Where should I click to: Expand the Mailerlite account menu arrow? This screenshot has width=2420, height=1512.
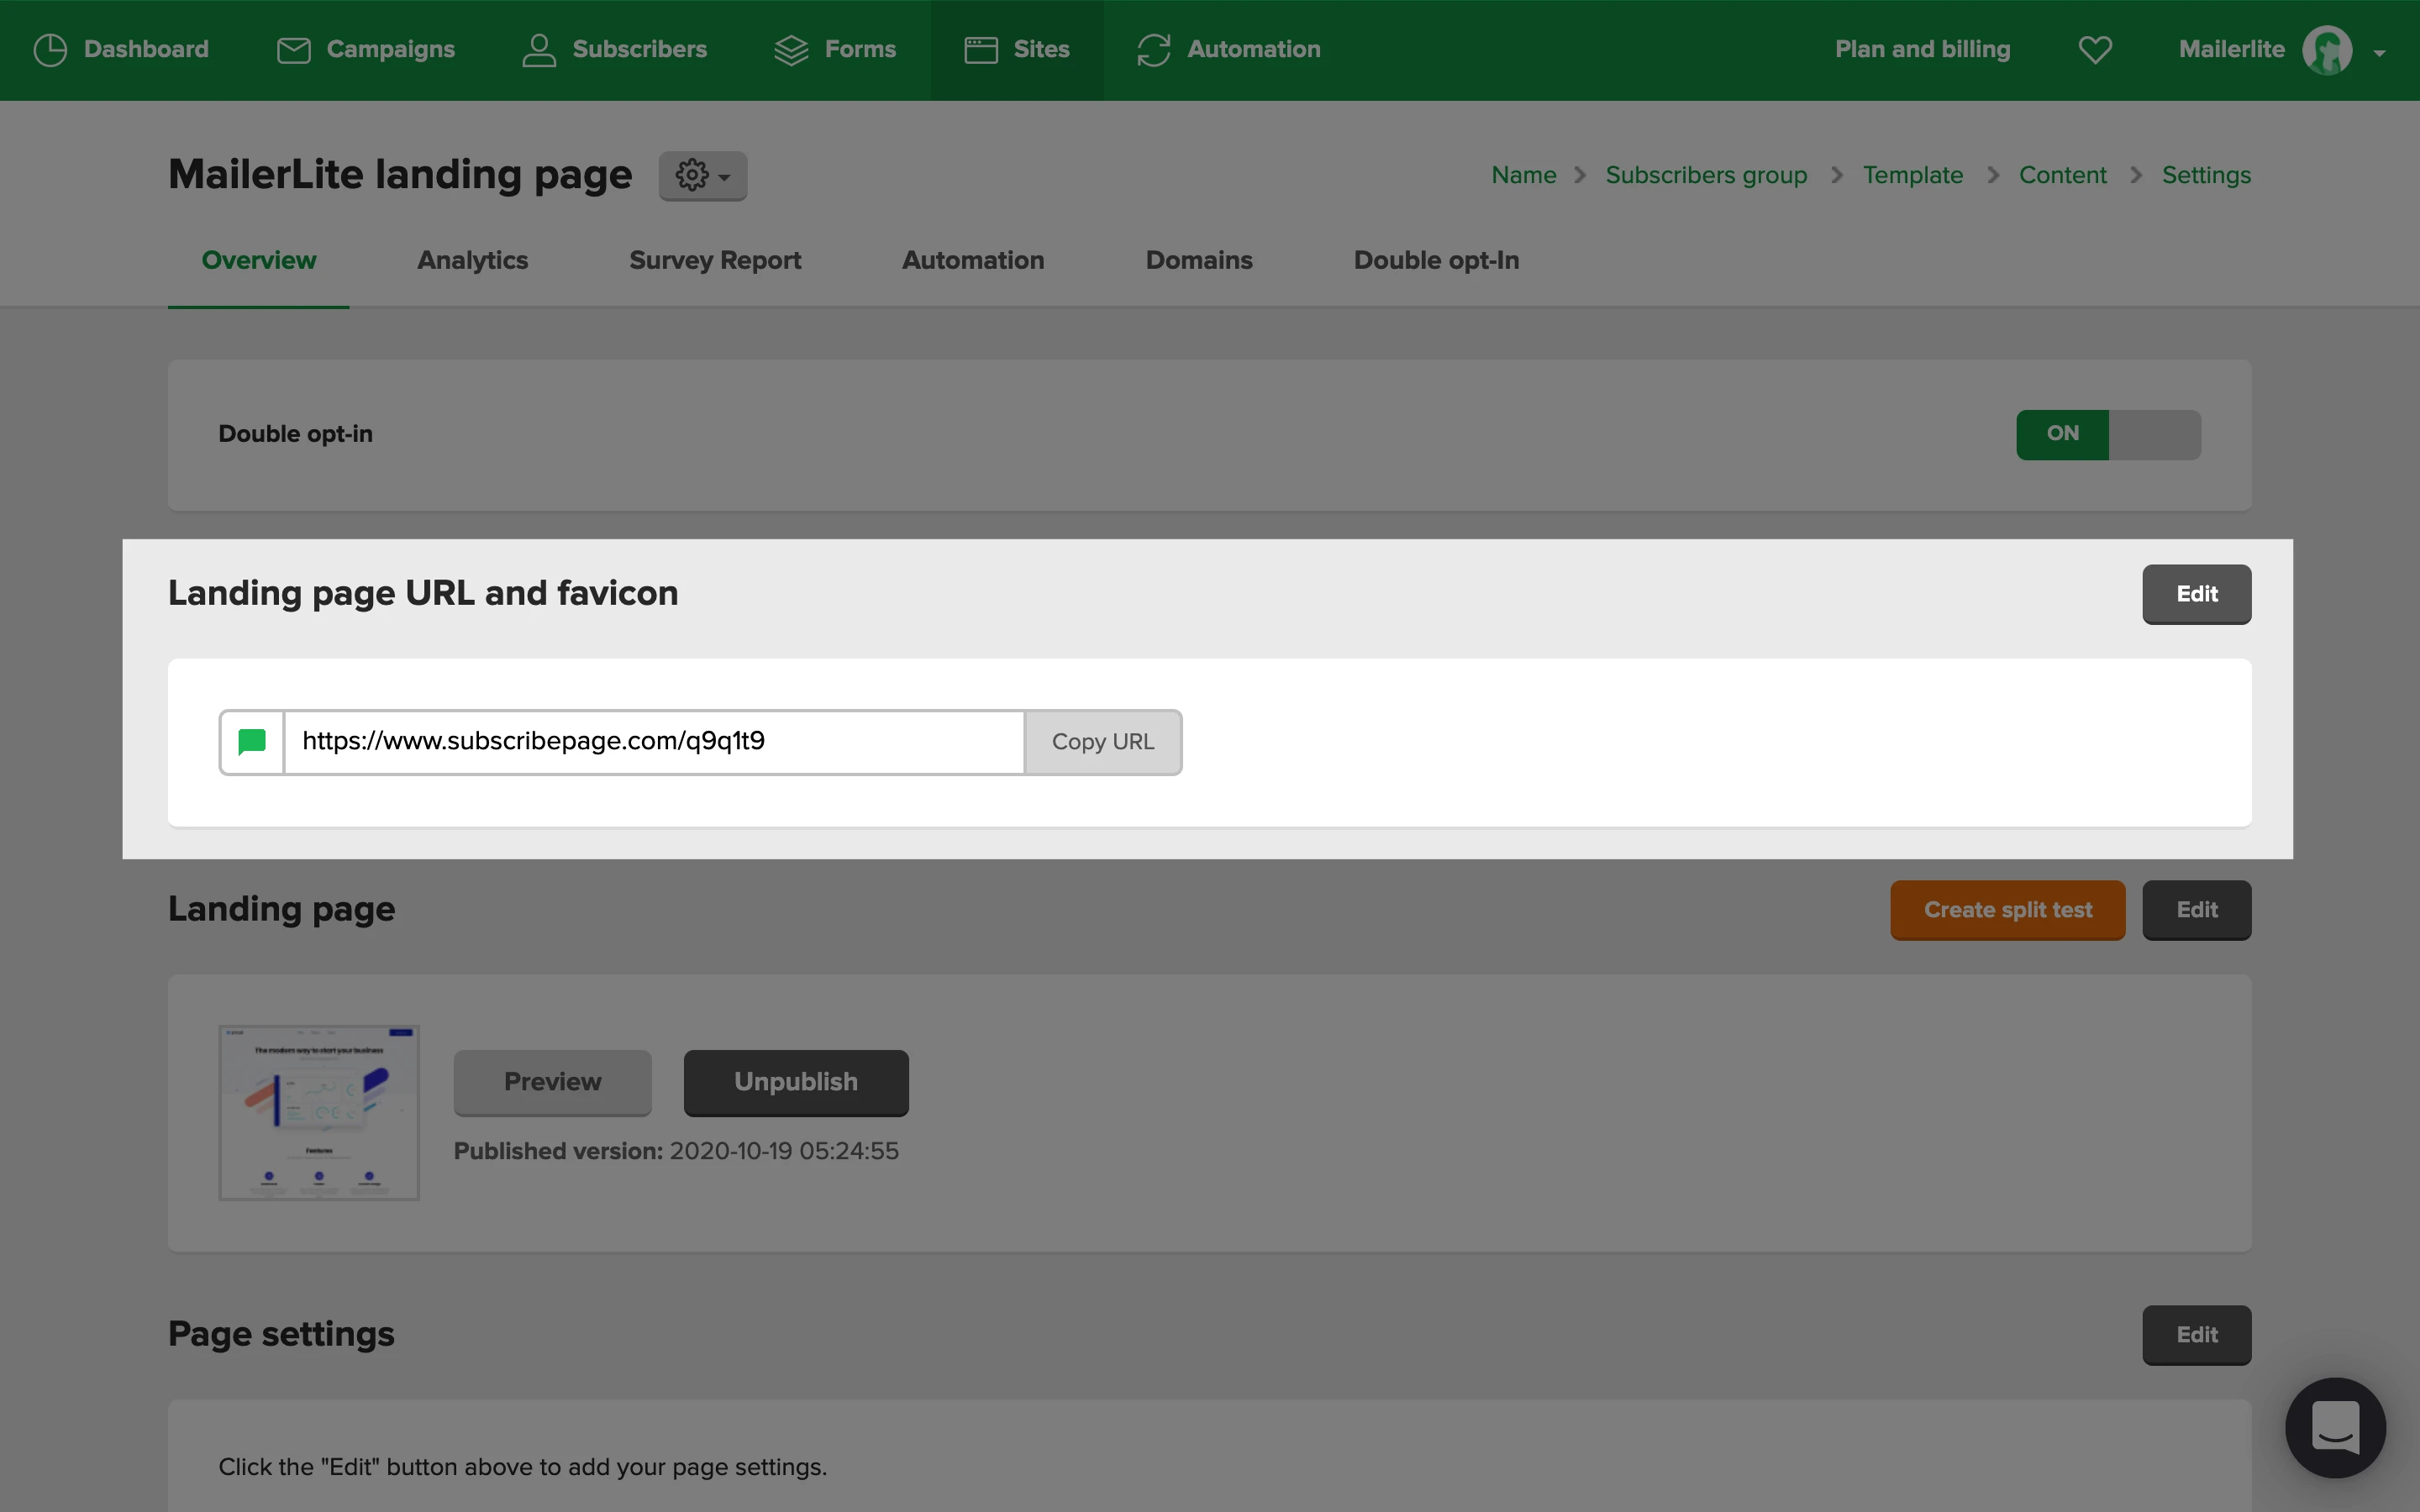click(2380, 53)
